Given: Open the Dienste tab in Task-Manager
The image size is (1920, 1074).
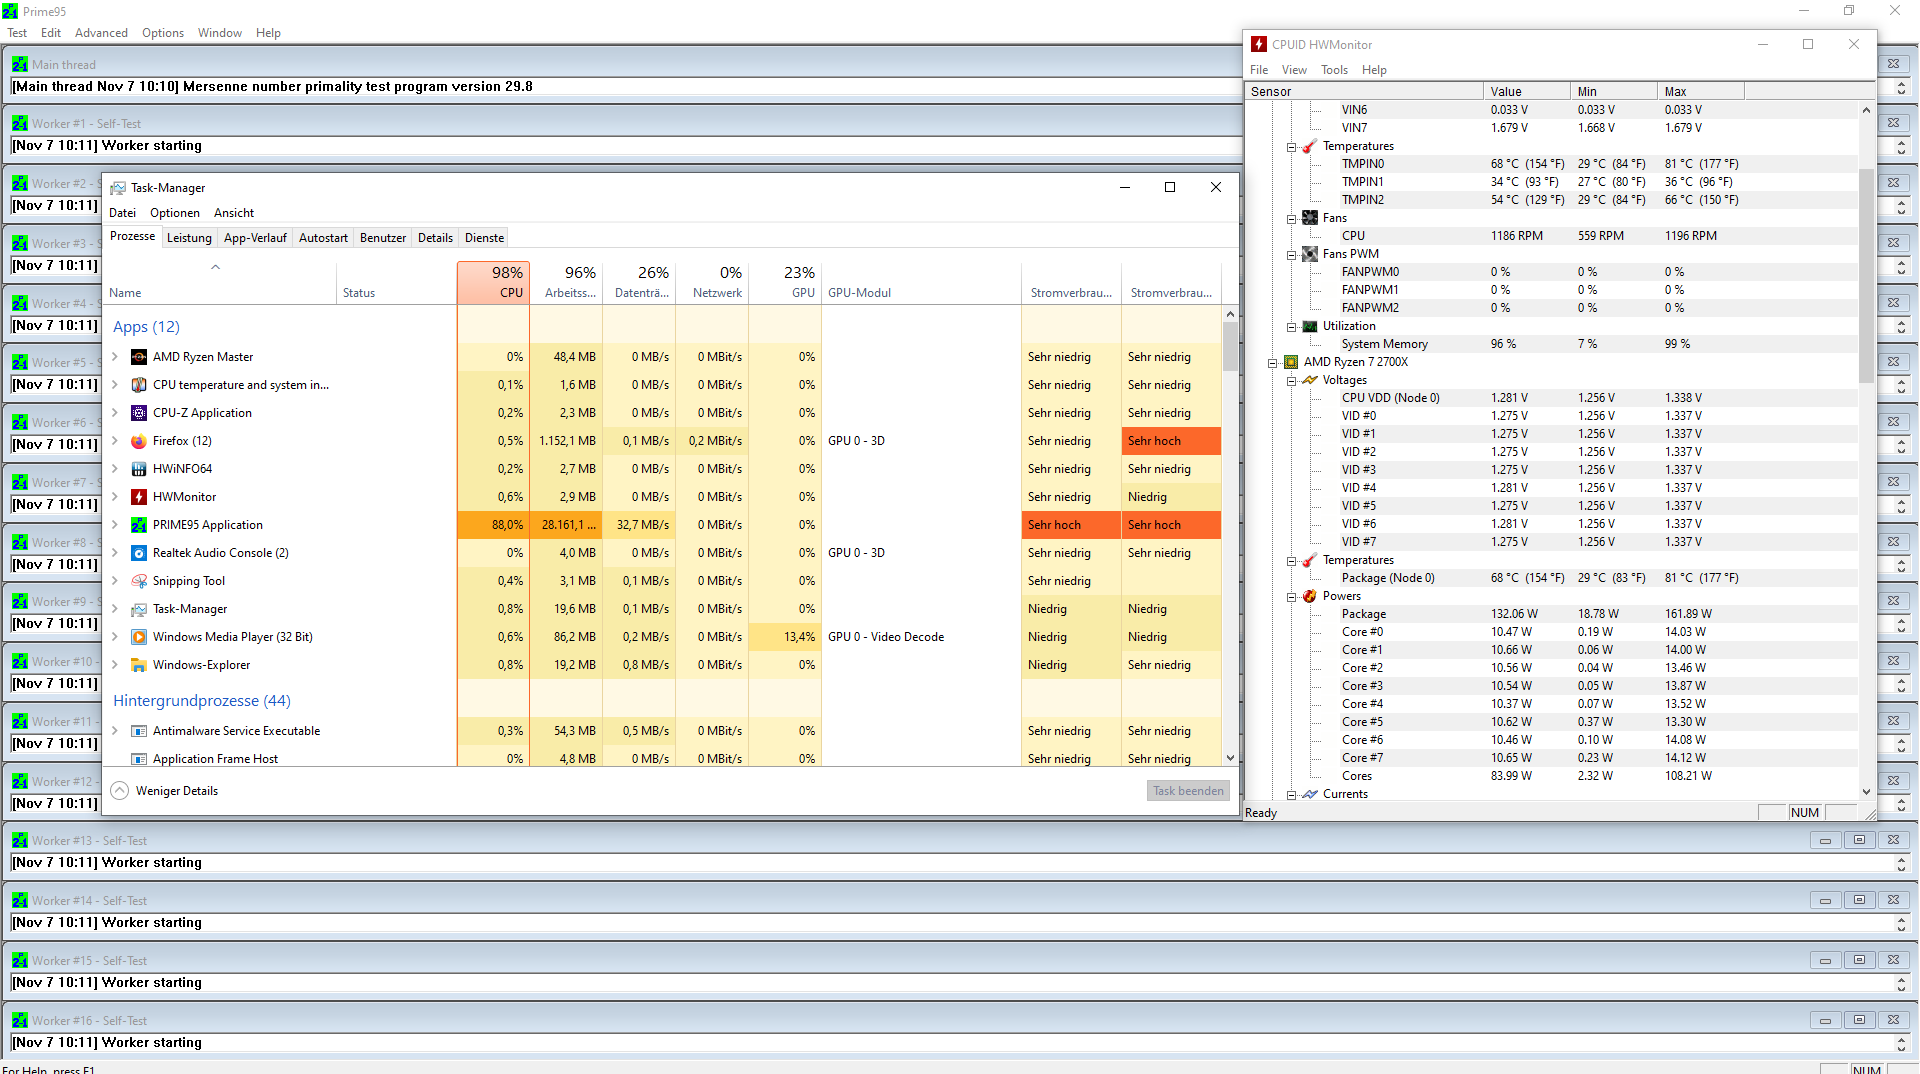Looking at the screenshot, I should [x=484, y=238].
